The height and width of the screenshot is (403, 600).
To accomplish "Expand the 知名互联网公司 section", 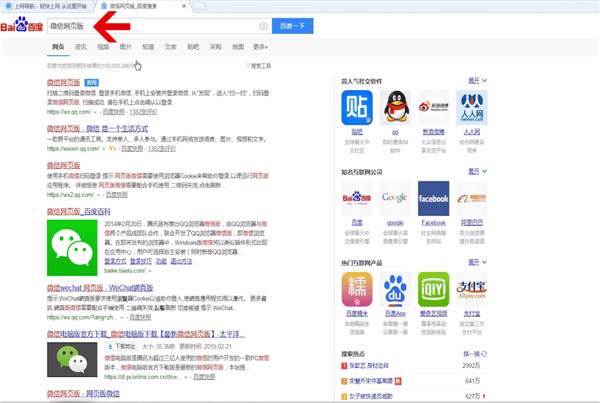I will (478, 171).
